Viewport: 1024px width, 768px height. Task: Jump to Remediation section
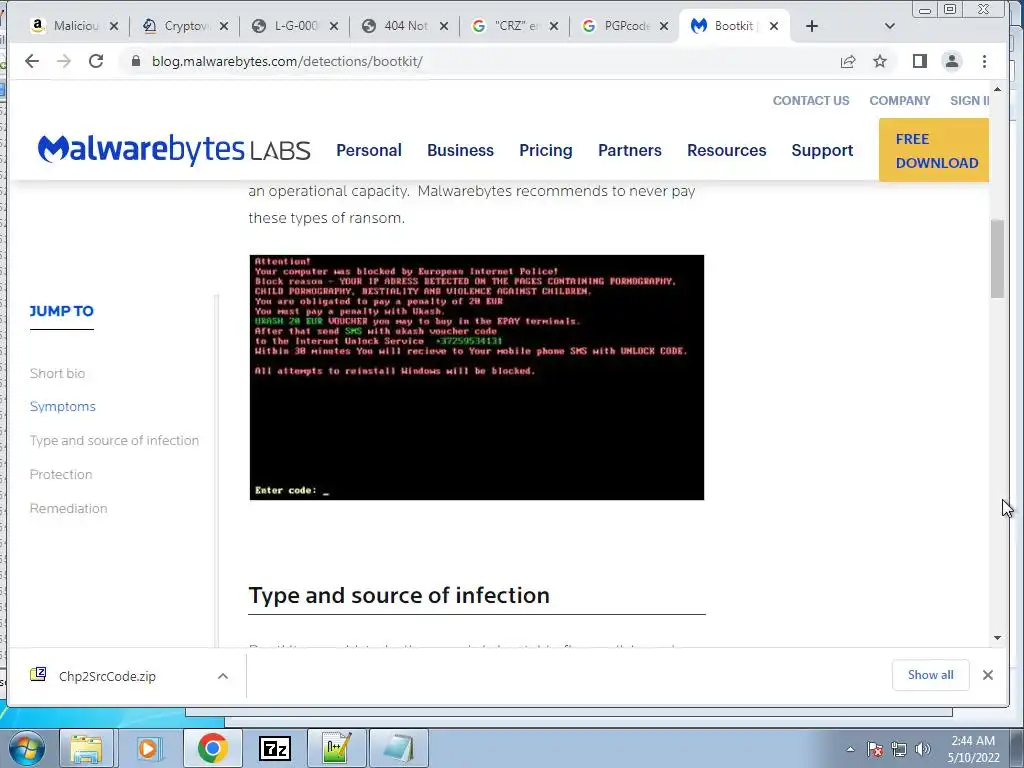point(69,508)
